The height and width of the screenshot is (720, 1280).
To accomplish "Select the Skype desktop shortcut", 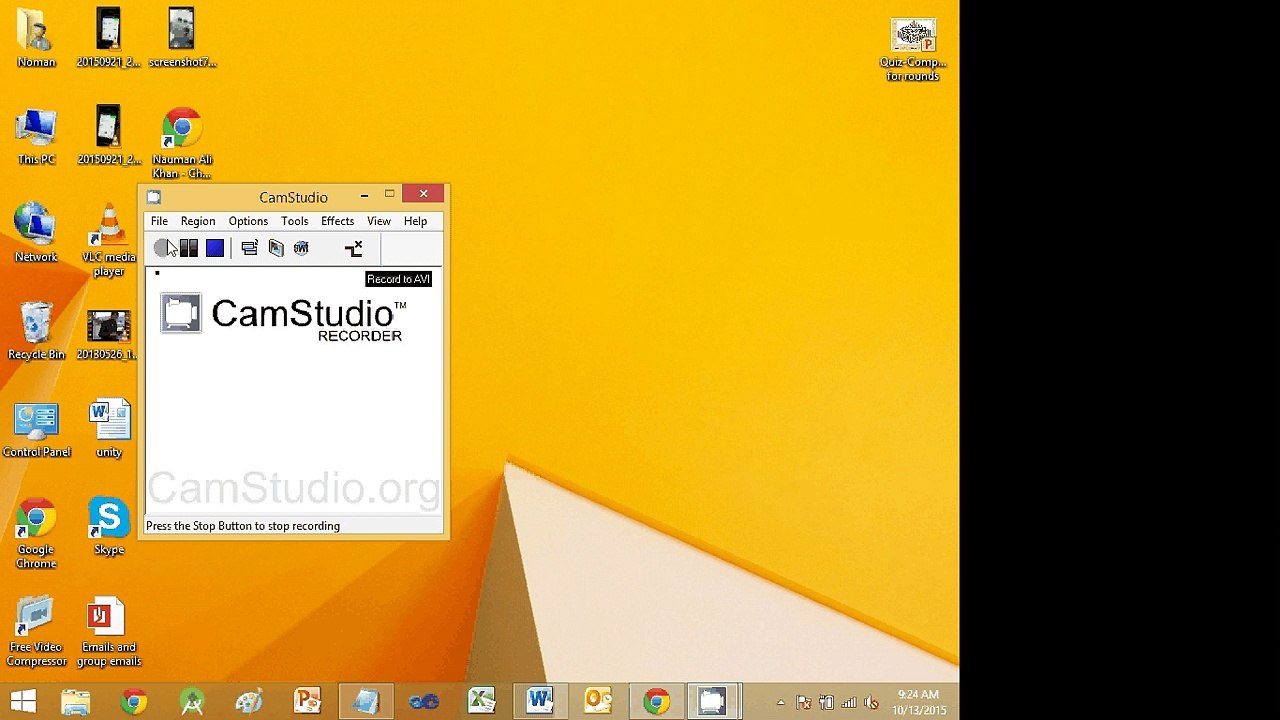I will [109, 526].
